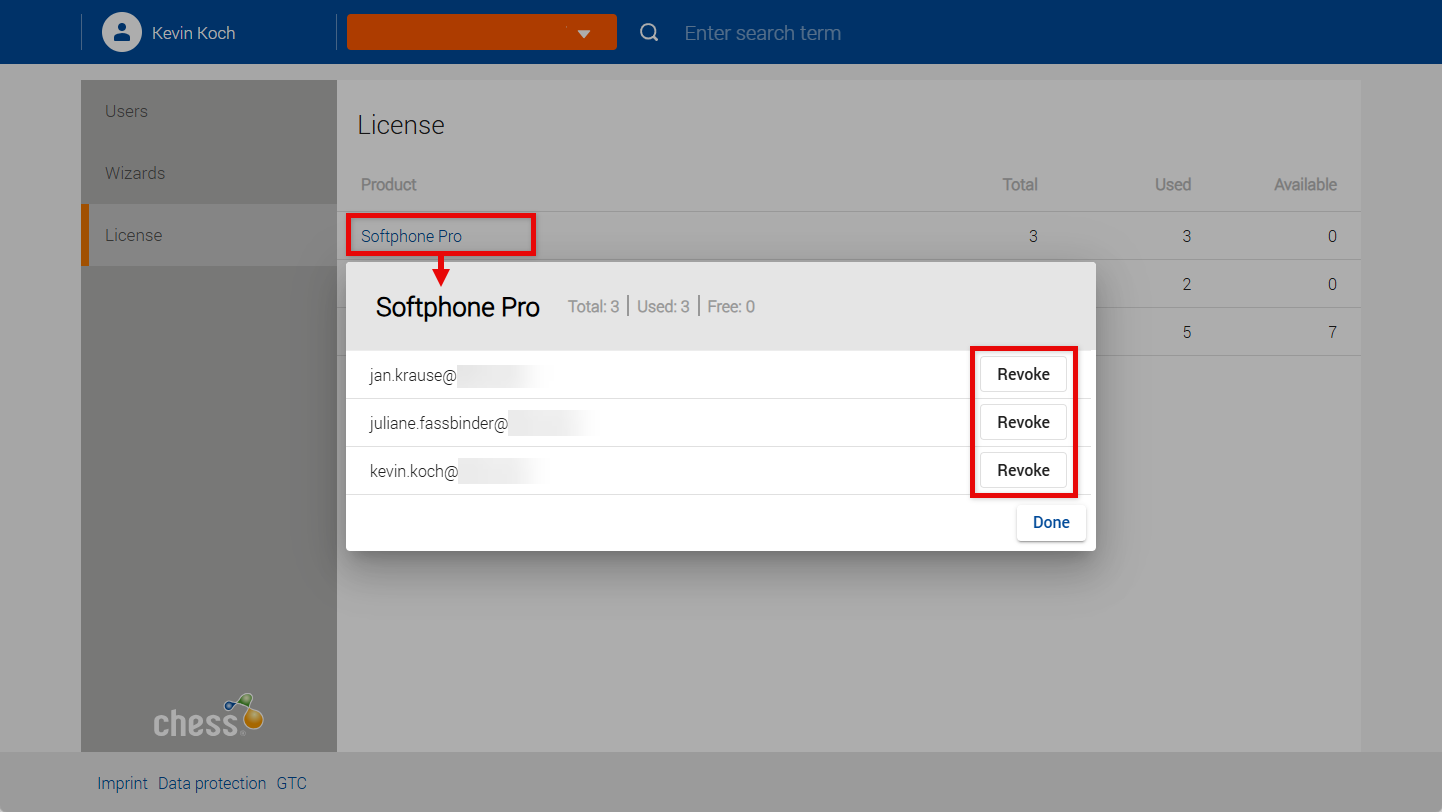The width and height of the screenshot is (1442, 812).
Task: Open the Wizards sidebar section
Action: tap(135, 173)
